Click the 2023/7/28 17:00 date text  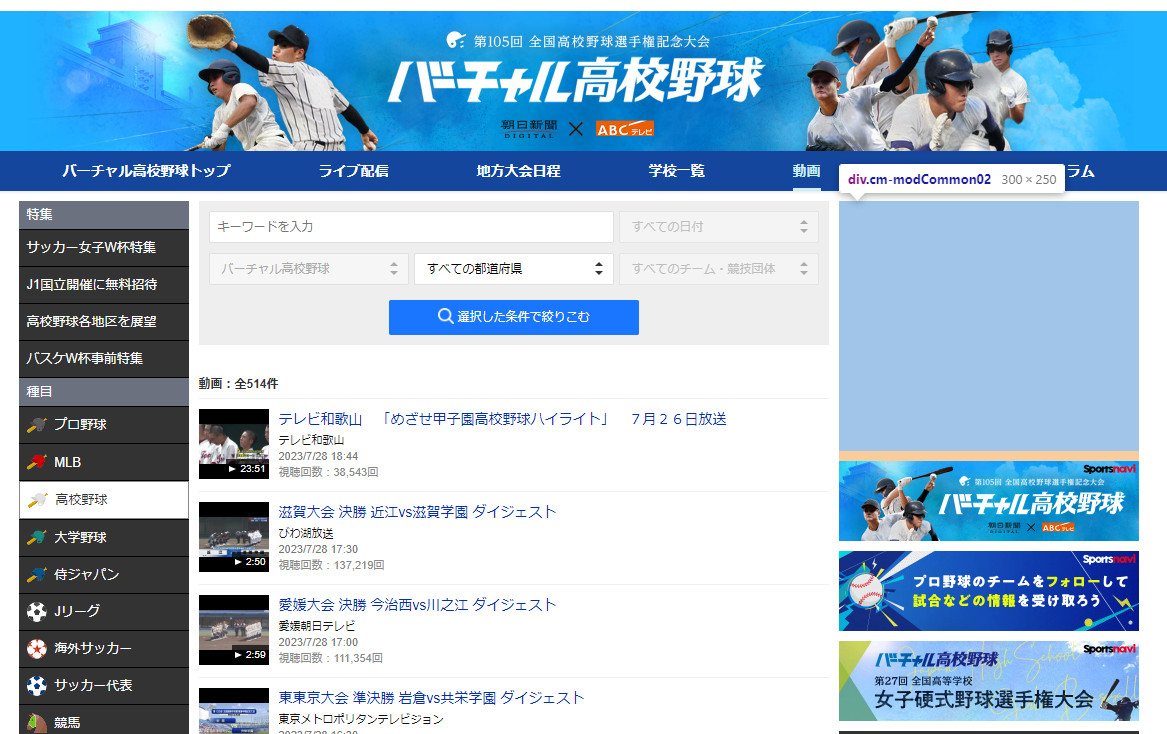coord(318,642)
